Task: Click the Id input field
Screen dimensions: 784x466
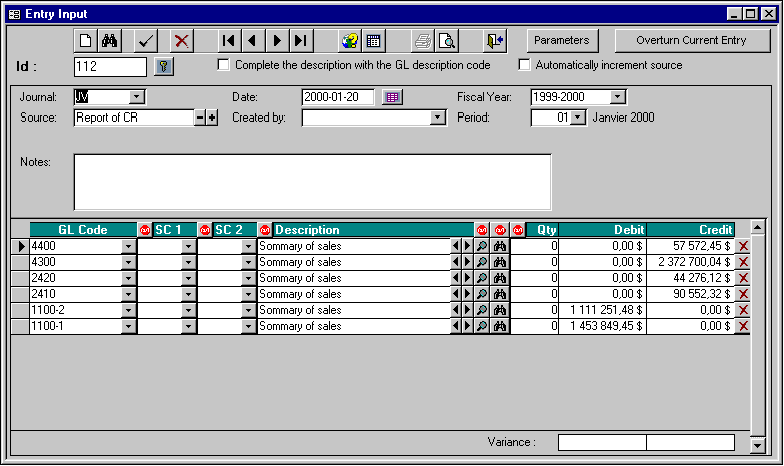Action: (x=110, y=66)
